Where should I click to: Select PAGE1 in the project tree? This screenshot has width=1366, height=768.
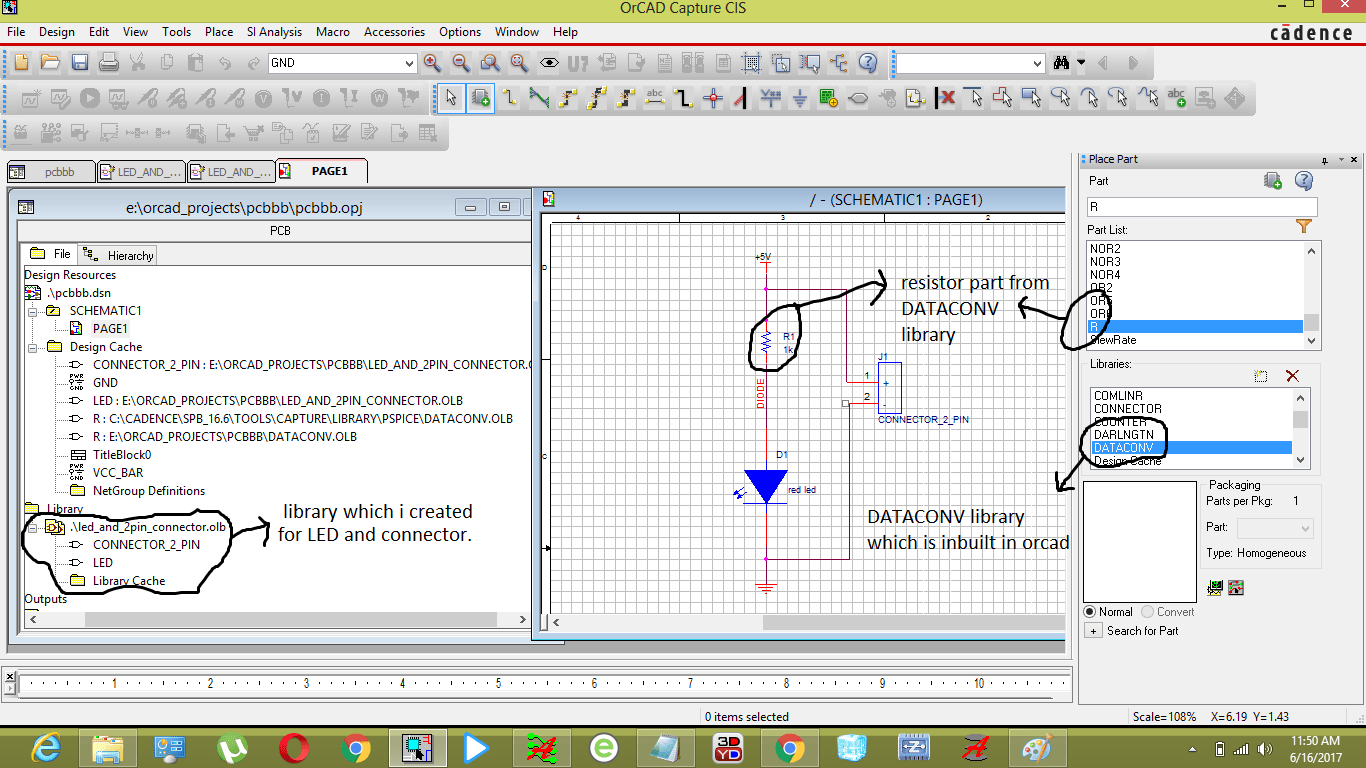[110, 328]
